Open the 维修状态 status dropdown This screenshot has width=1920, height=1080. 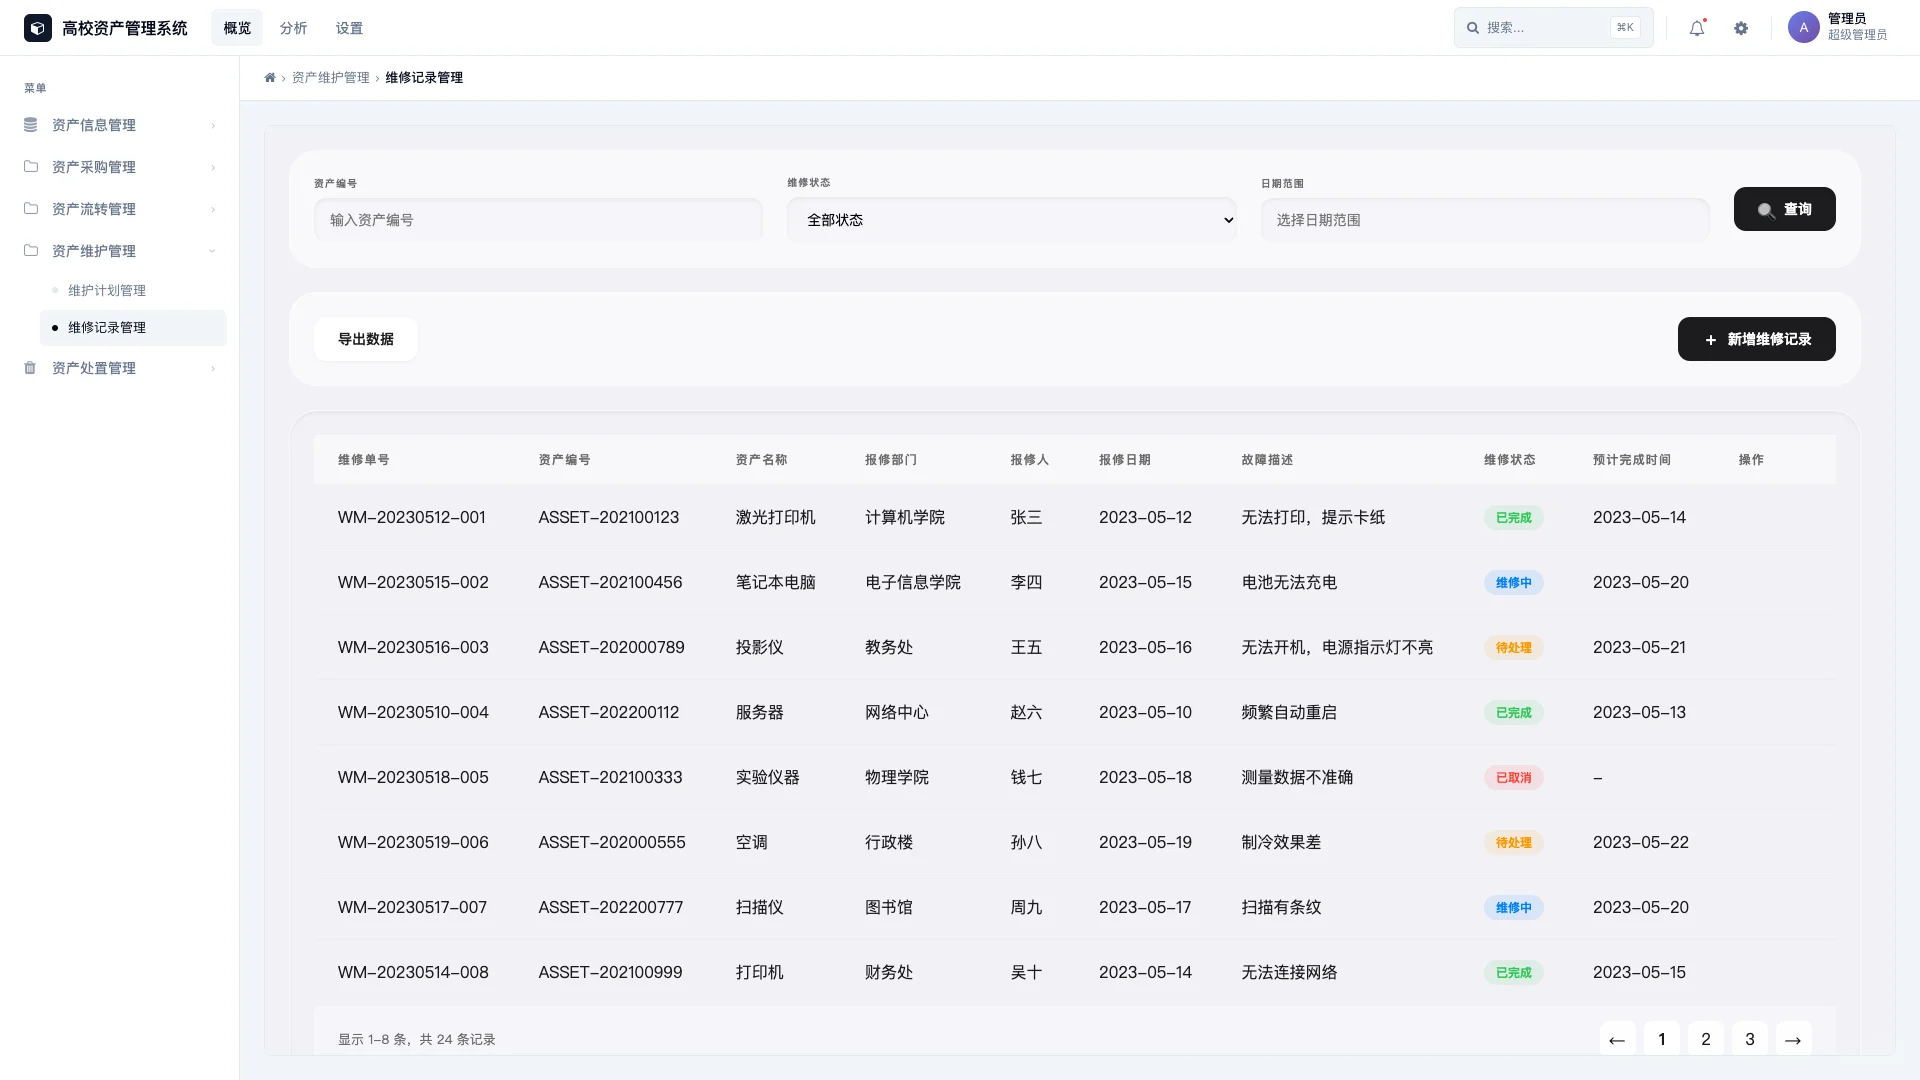pos(1012,219)
